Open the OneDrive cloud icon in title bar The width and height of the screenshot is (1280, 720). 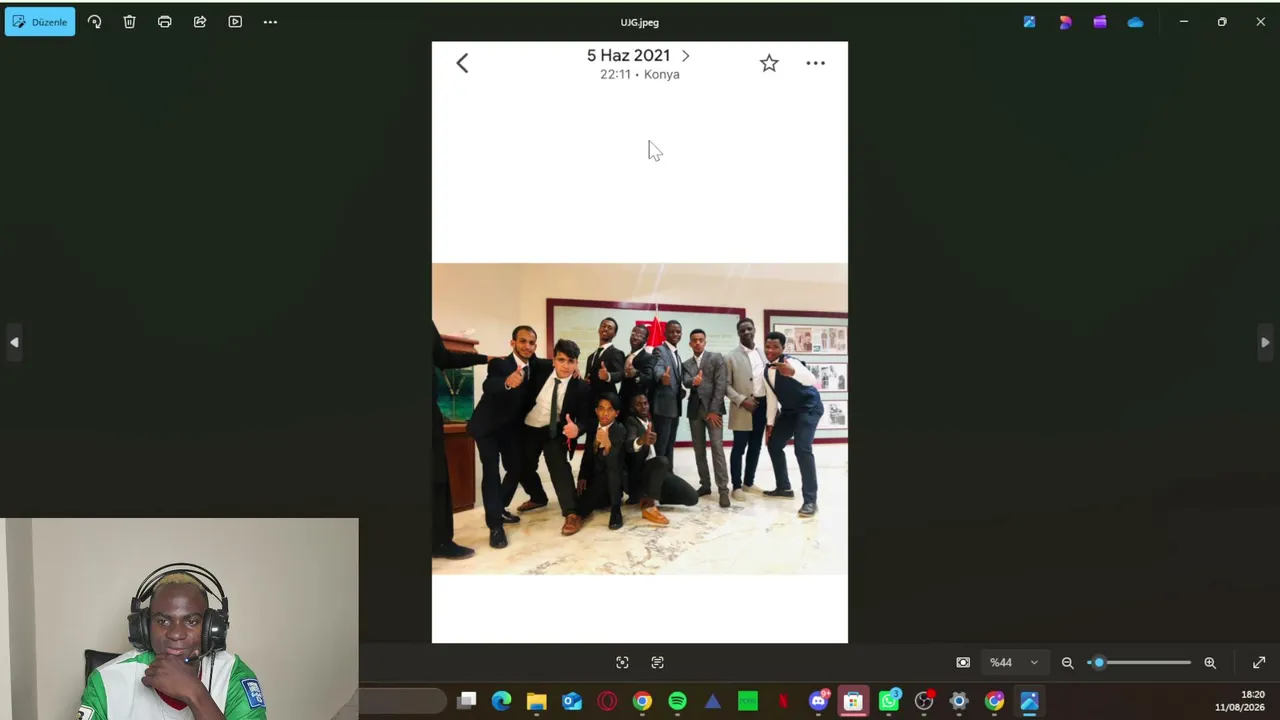(x=1135, y=22)
